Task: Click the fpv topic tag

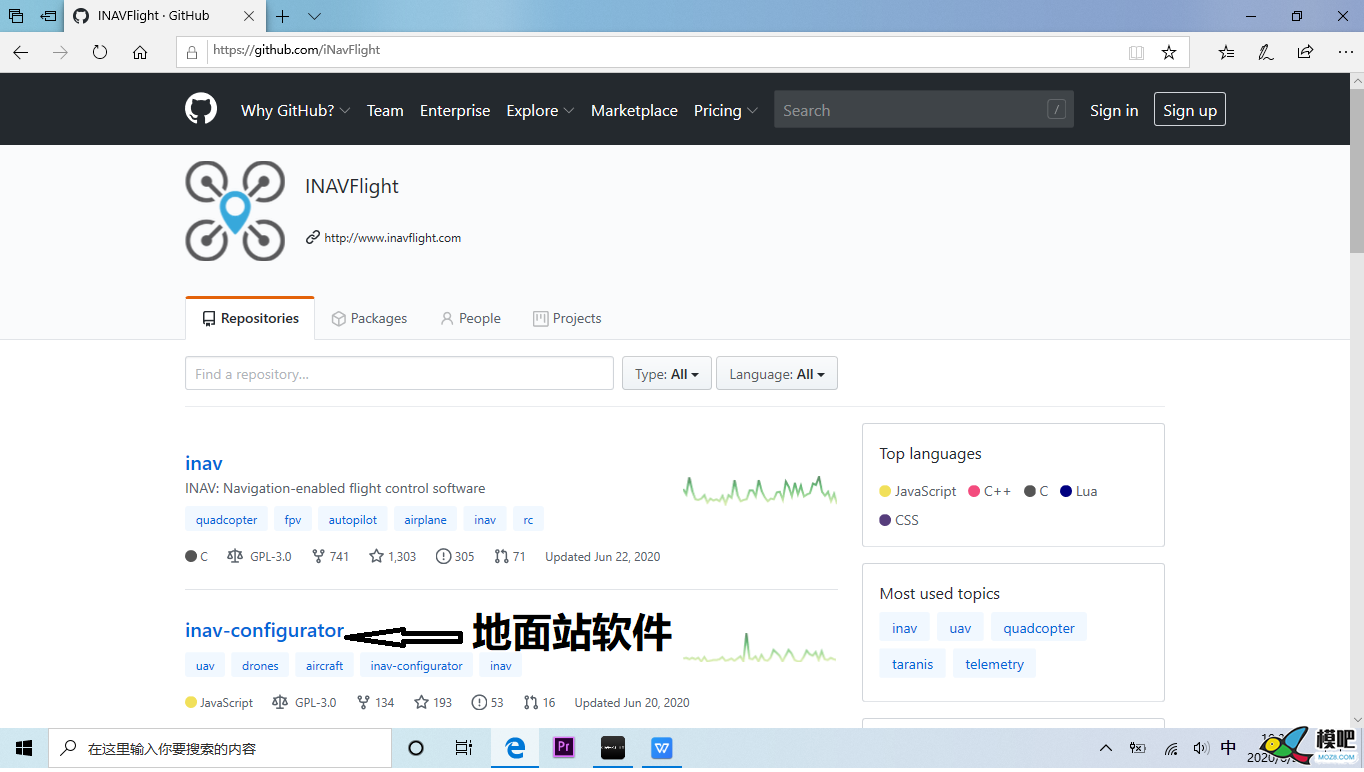Action: pyautogui.click(x=293, y=520)
